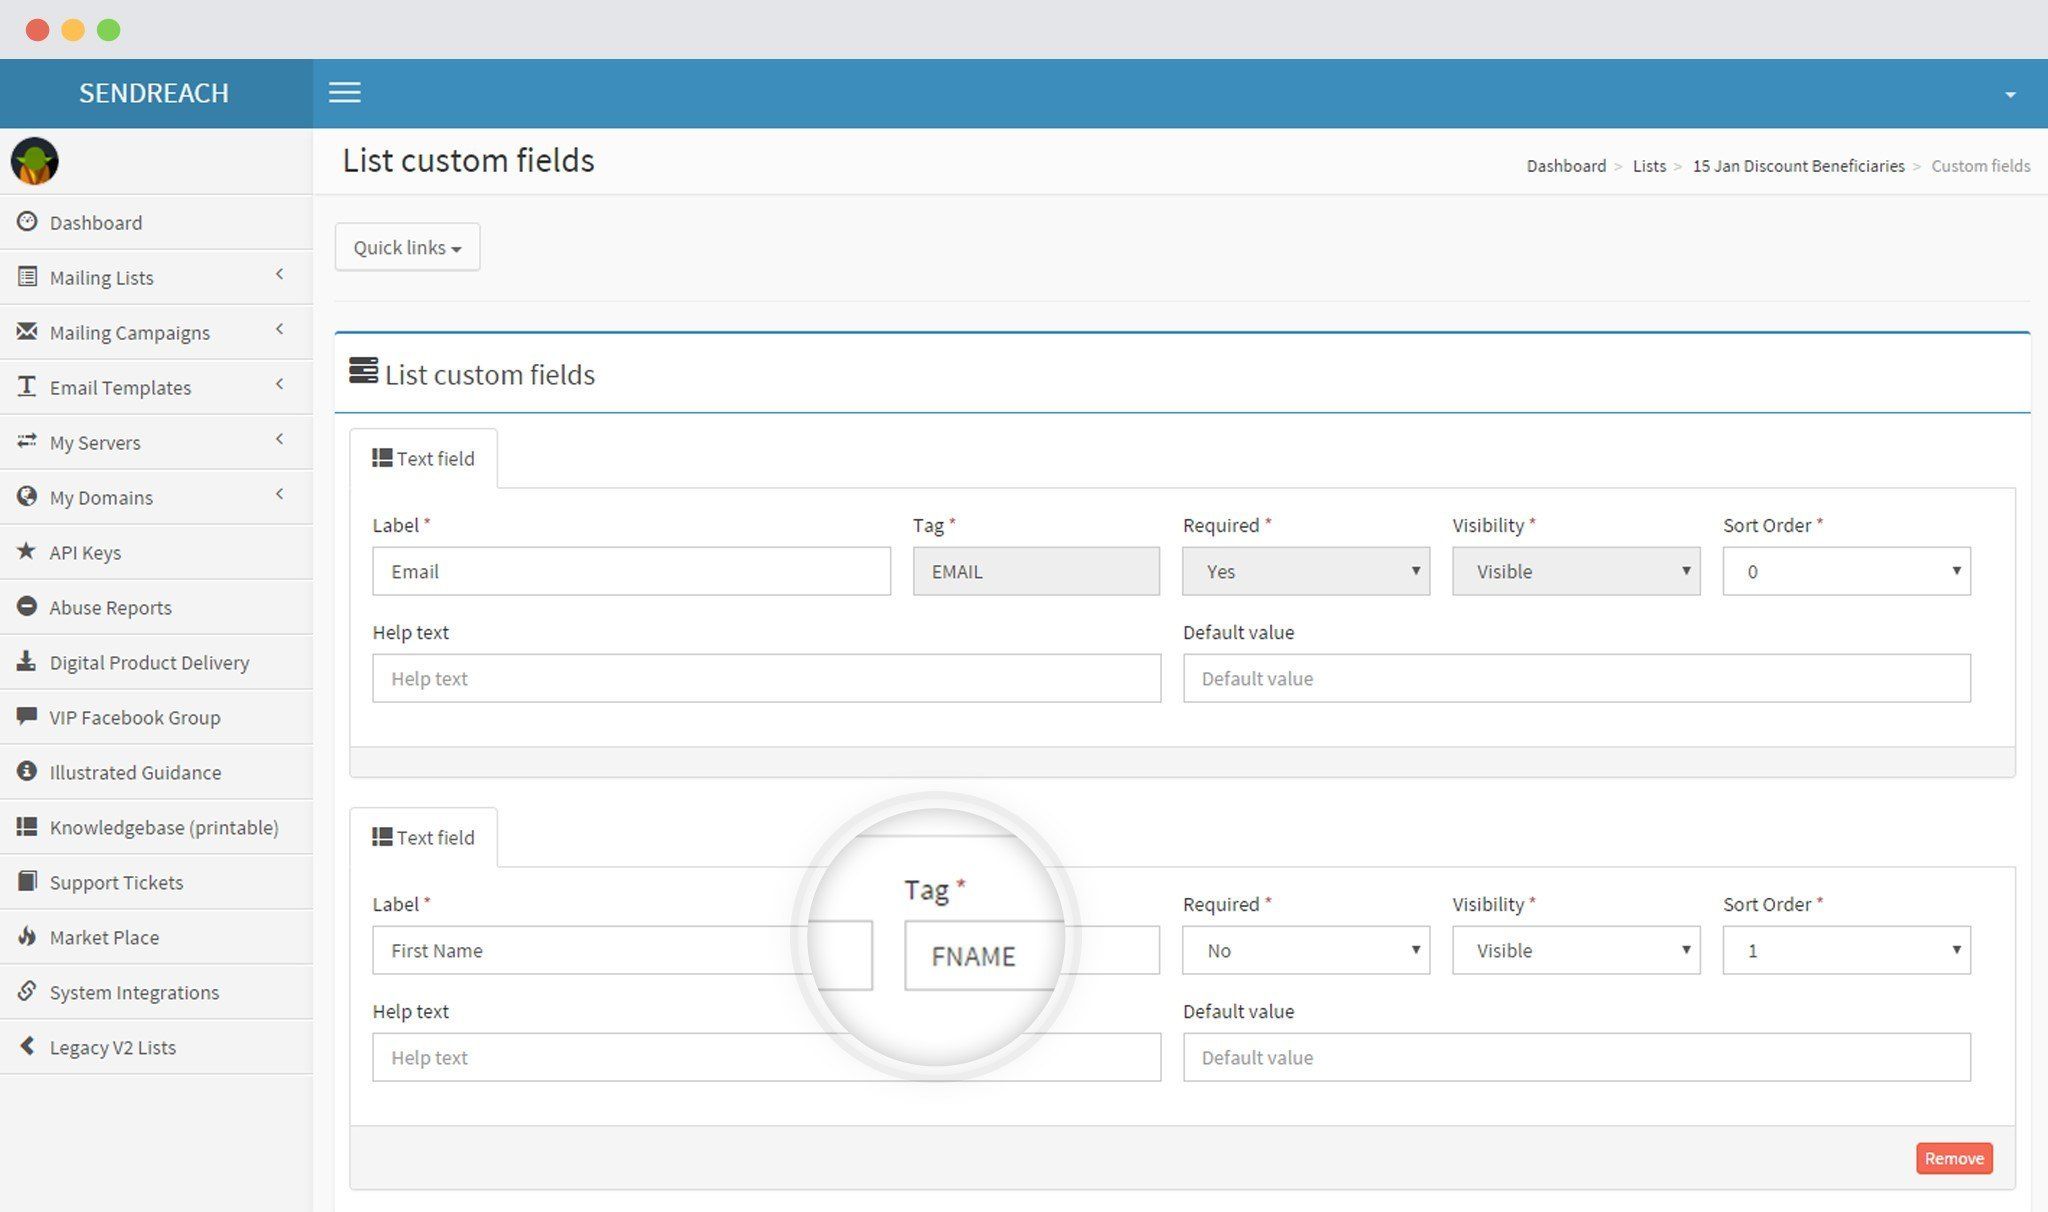Expand the Mailing Lists submenu chevron
Viewport: 2048px width, 1212px height.
280,274
